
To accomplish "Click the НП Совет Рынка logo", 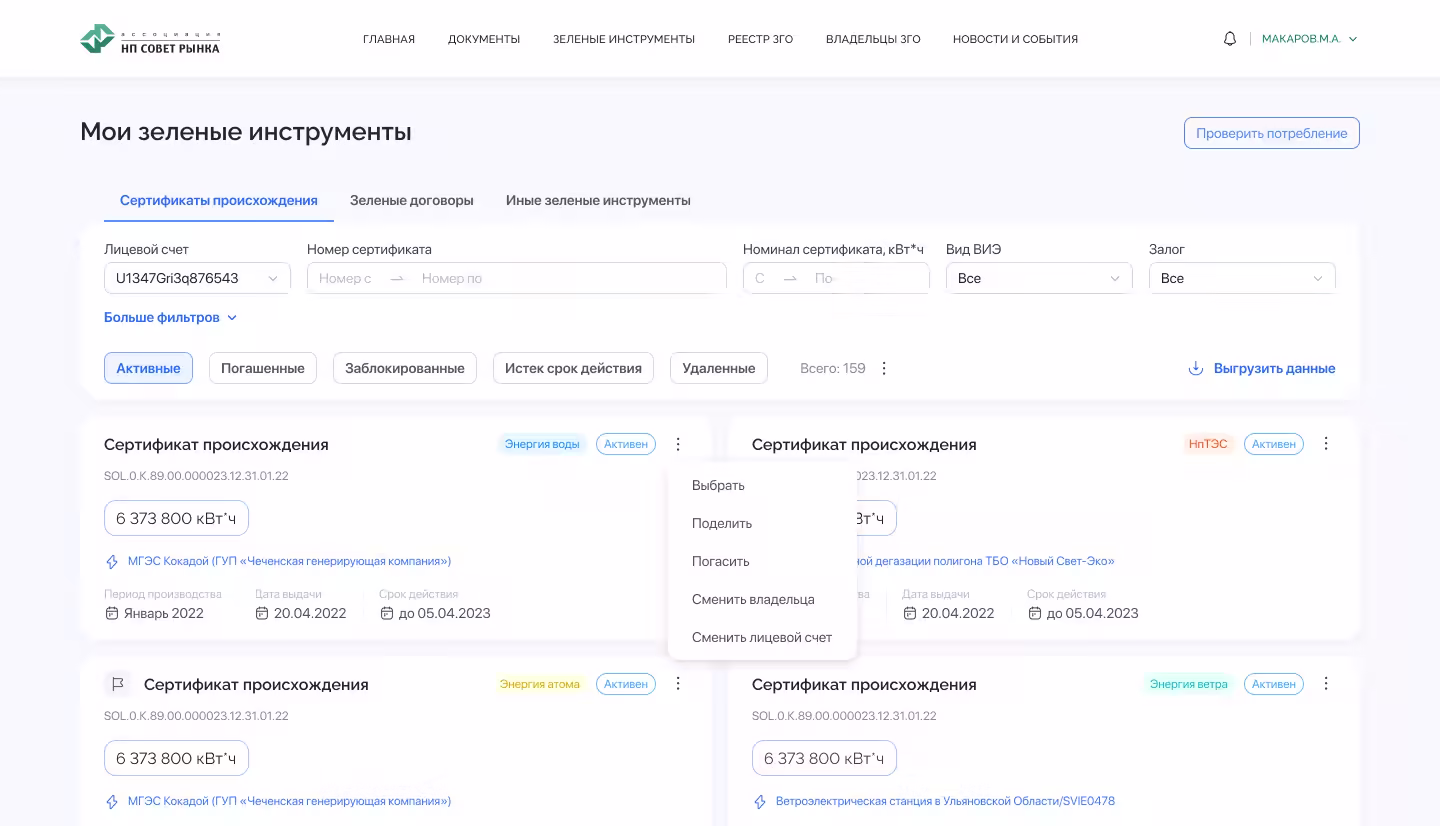I will tap(150, 40).
